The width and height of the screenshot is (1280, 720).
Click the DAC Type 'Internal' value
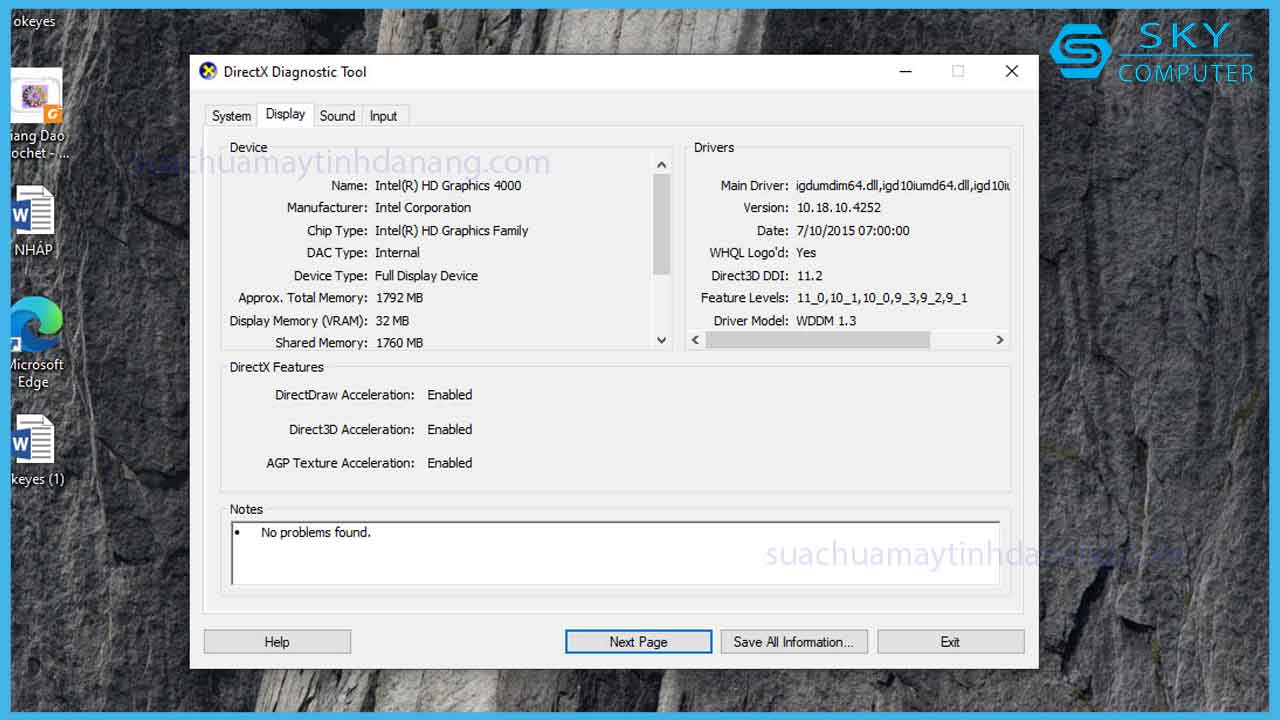click(397, 253)
